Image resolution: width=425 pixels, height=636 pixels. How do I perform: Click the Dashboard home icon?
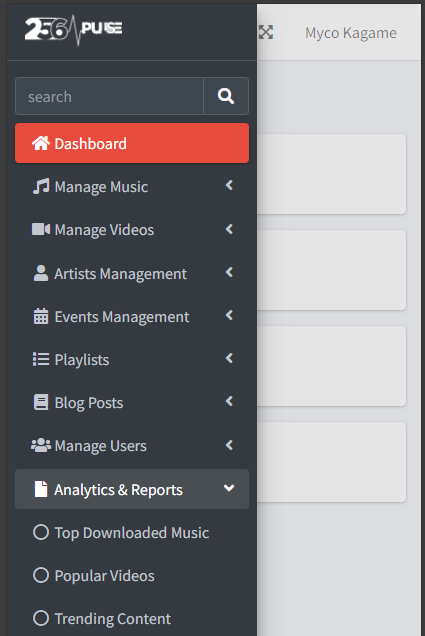coord(41,143)
